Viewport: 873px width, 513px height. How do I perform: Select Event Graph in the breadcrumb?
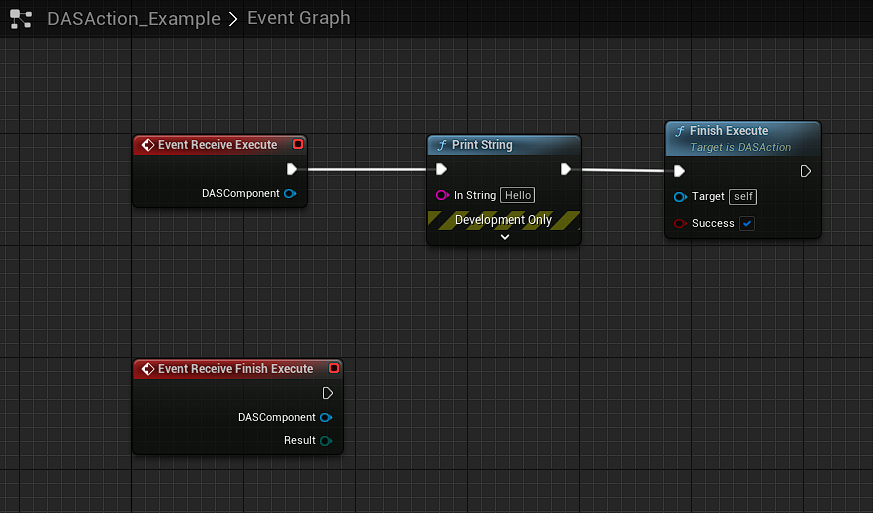(x=298, y=19)
